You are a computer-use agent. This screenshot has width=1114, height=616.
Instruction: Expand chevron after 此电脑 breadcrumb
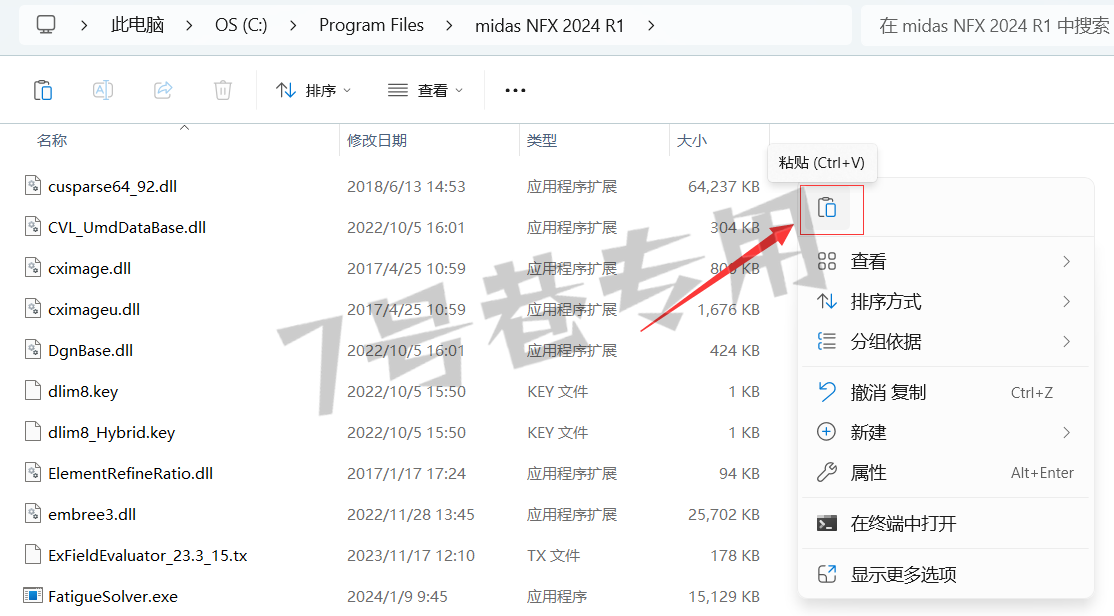(x=189, y=26)
